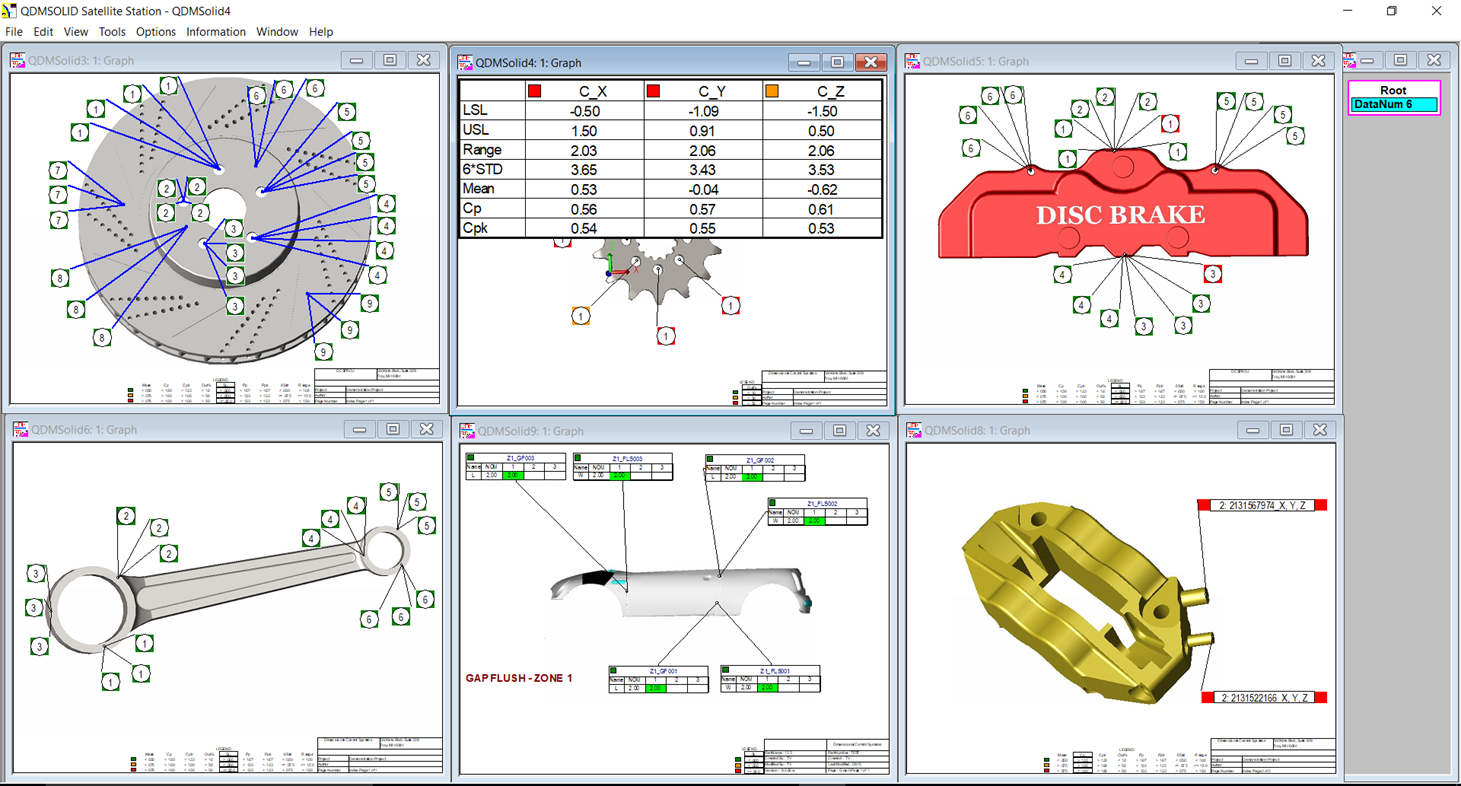Viewport: 1461px width, 786px height.
Task: Restore down the main application window
Action: pyautogui.click(x=1391, y=11)
